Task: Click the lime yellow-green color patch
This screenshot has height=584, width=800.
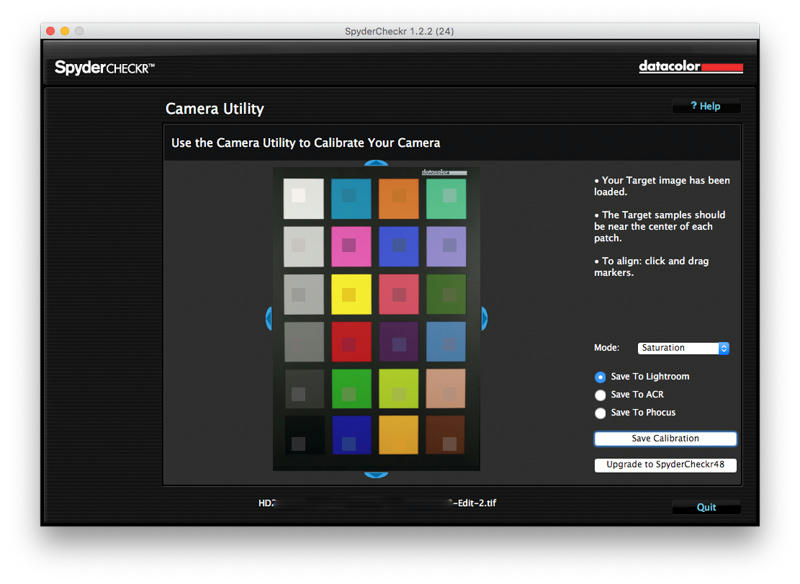Action: pyautogui.click(x=398, y=389)
